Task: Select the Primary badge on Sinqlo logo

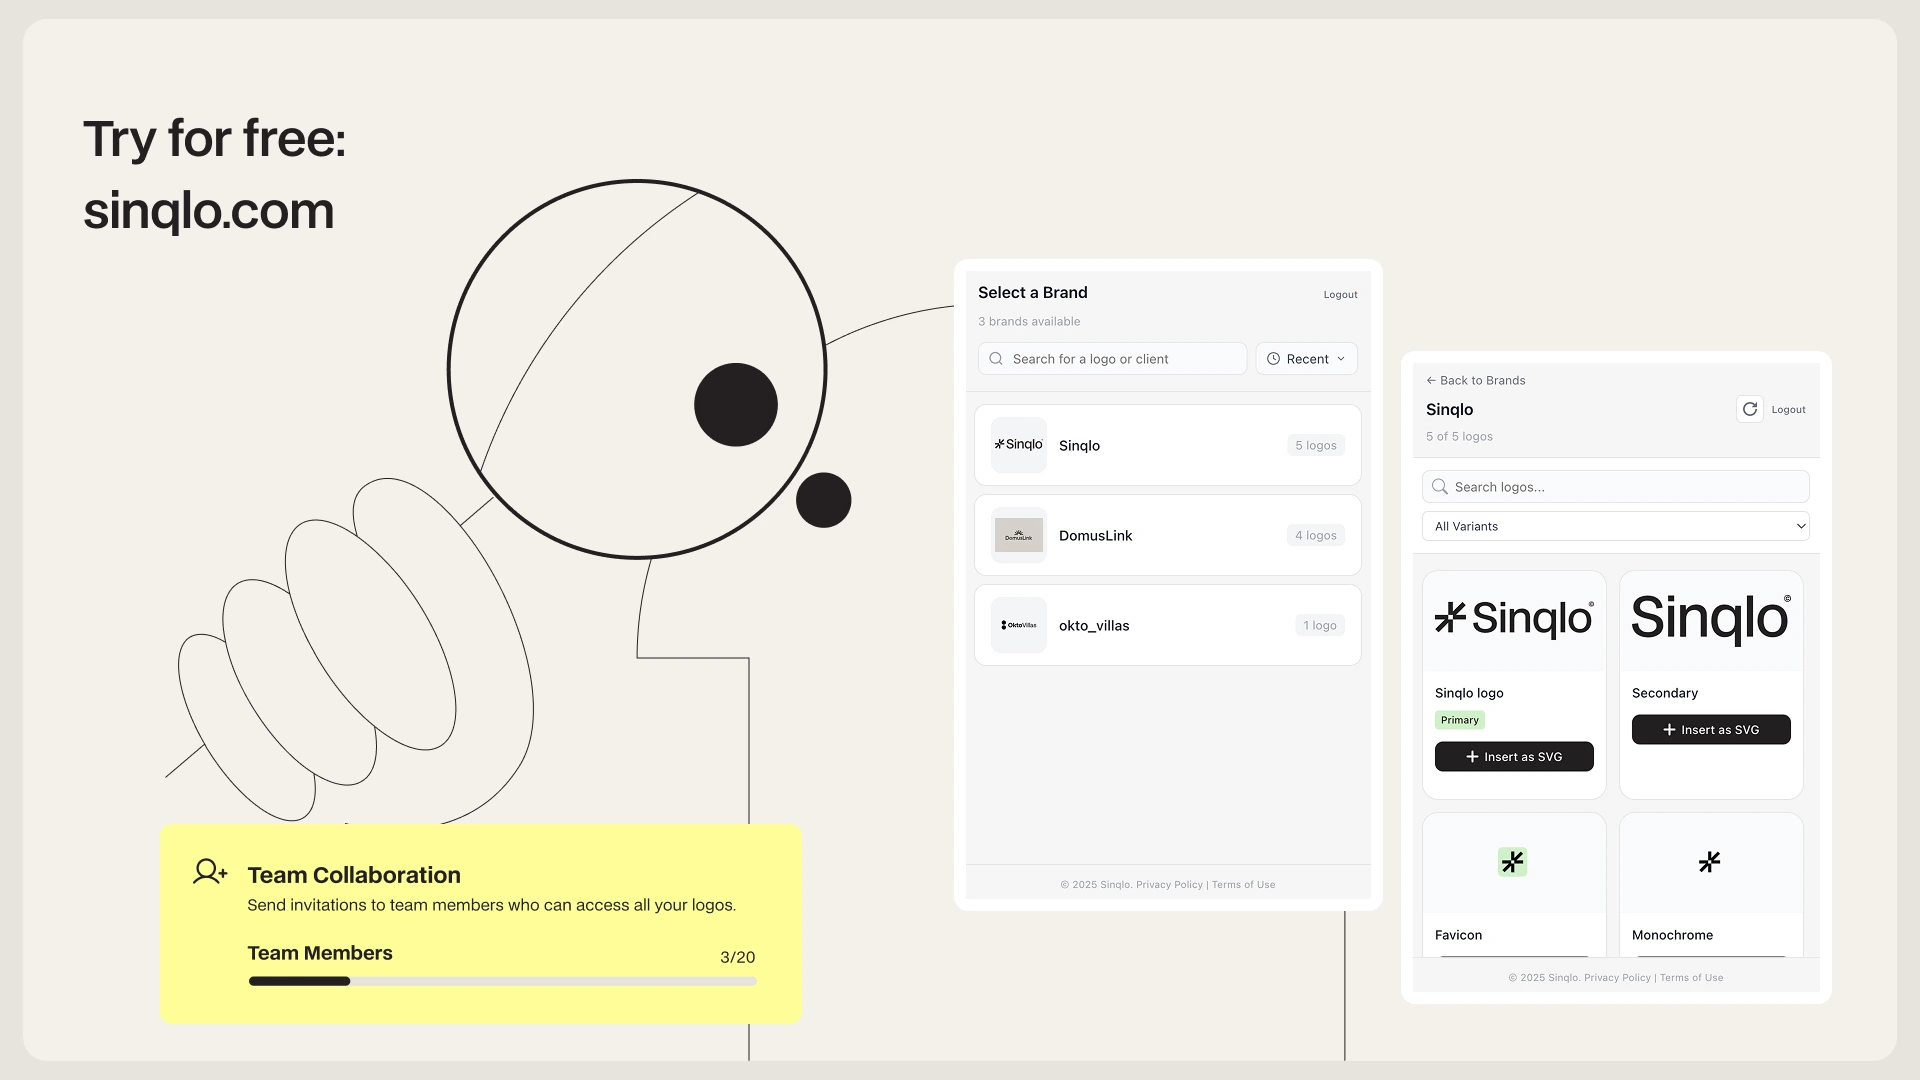Action: [x=1459, y=719]
